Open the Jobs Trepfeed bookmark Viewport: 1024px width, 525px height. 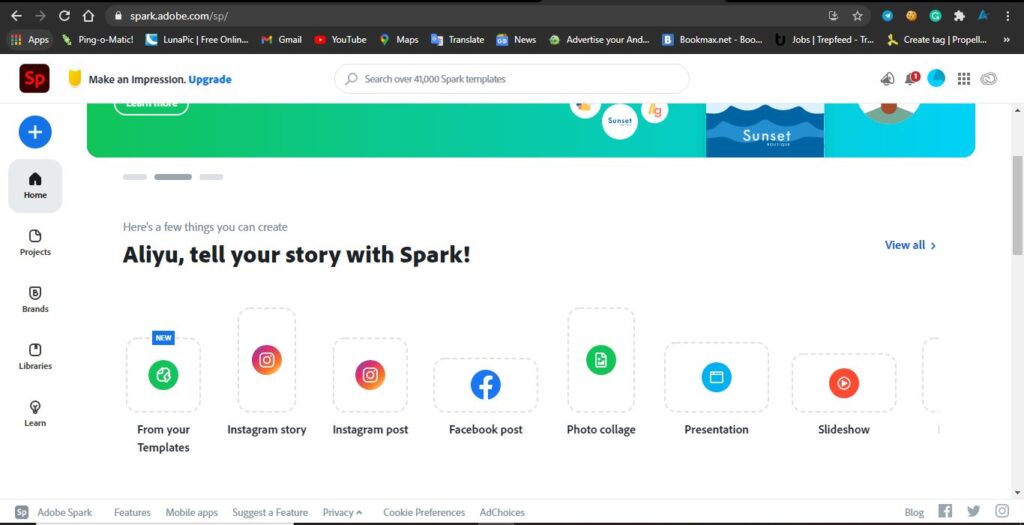[825, 40]
